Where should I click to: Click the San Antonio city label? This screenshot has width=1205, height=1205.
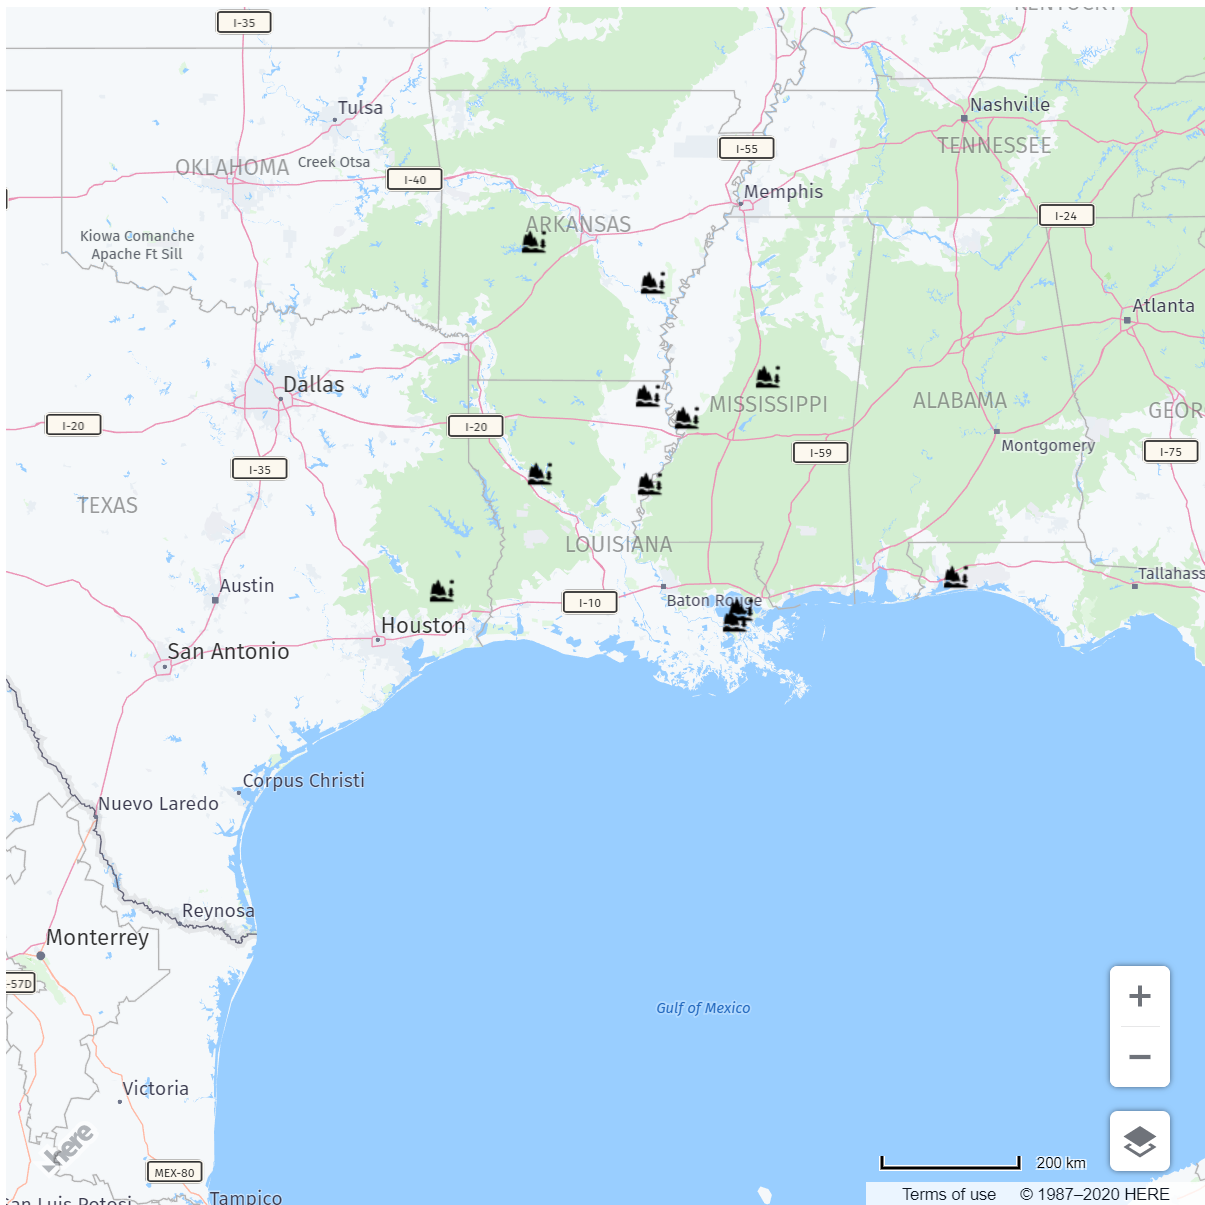(228, 652)
